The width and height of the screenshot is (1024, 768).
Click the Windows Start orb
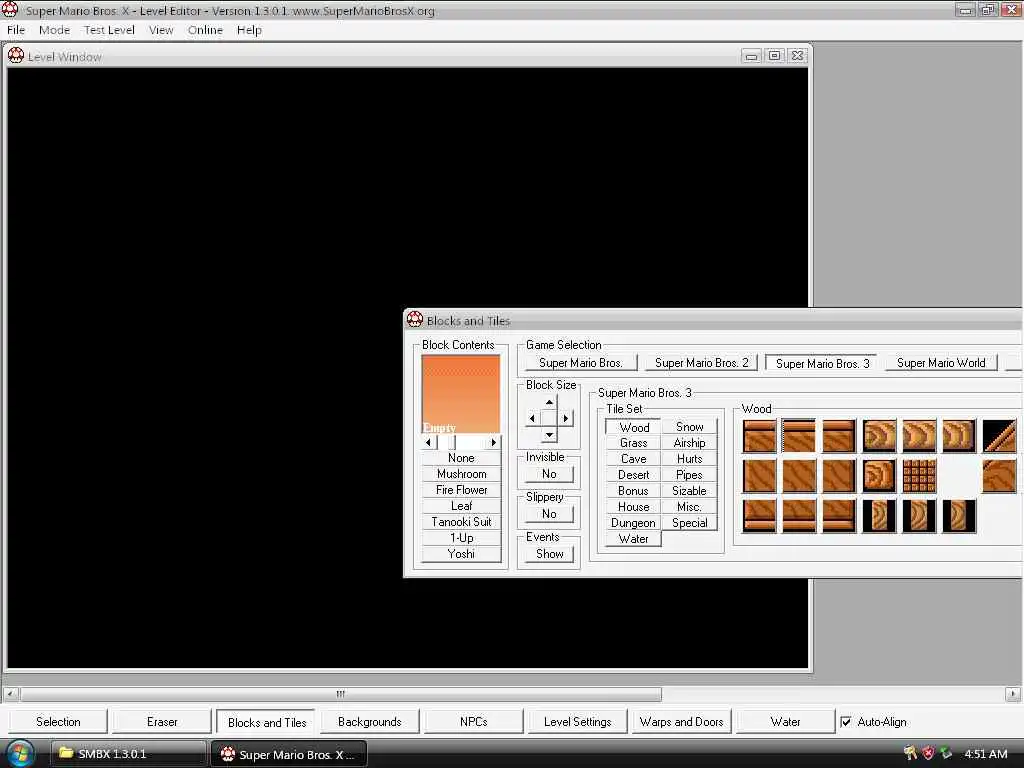click(20, 754)
